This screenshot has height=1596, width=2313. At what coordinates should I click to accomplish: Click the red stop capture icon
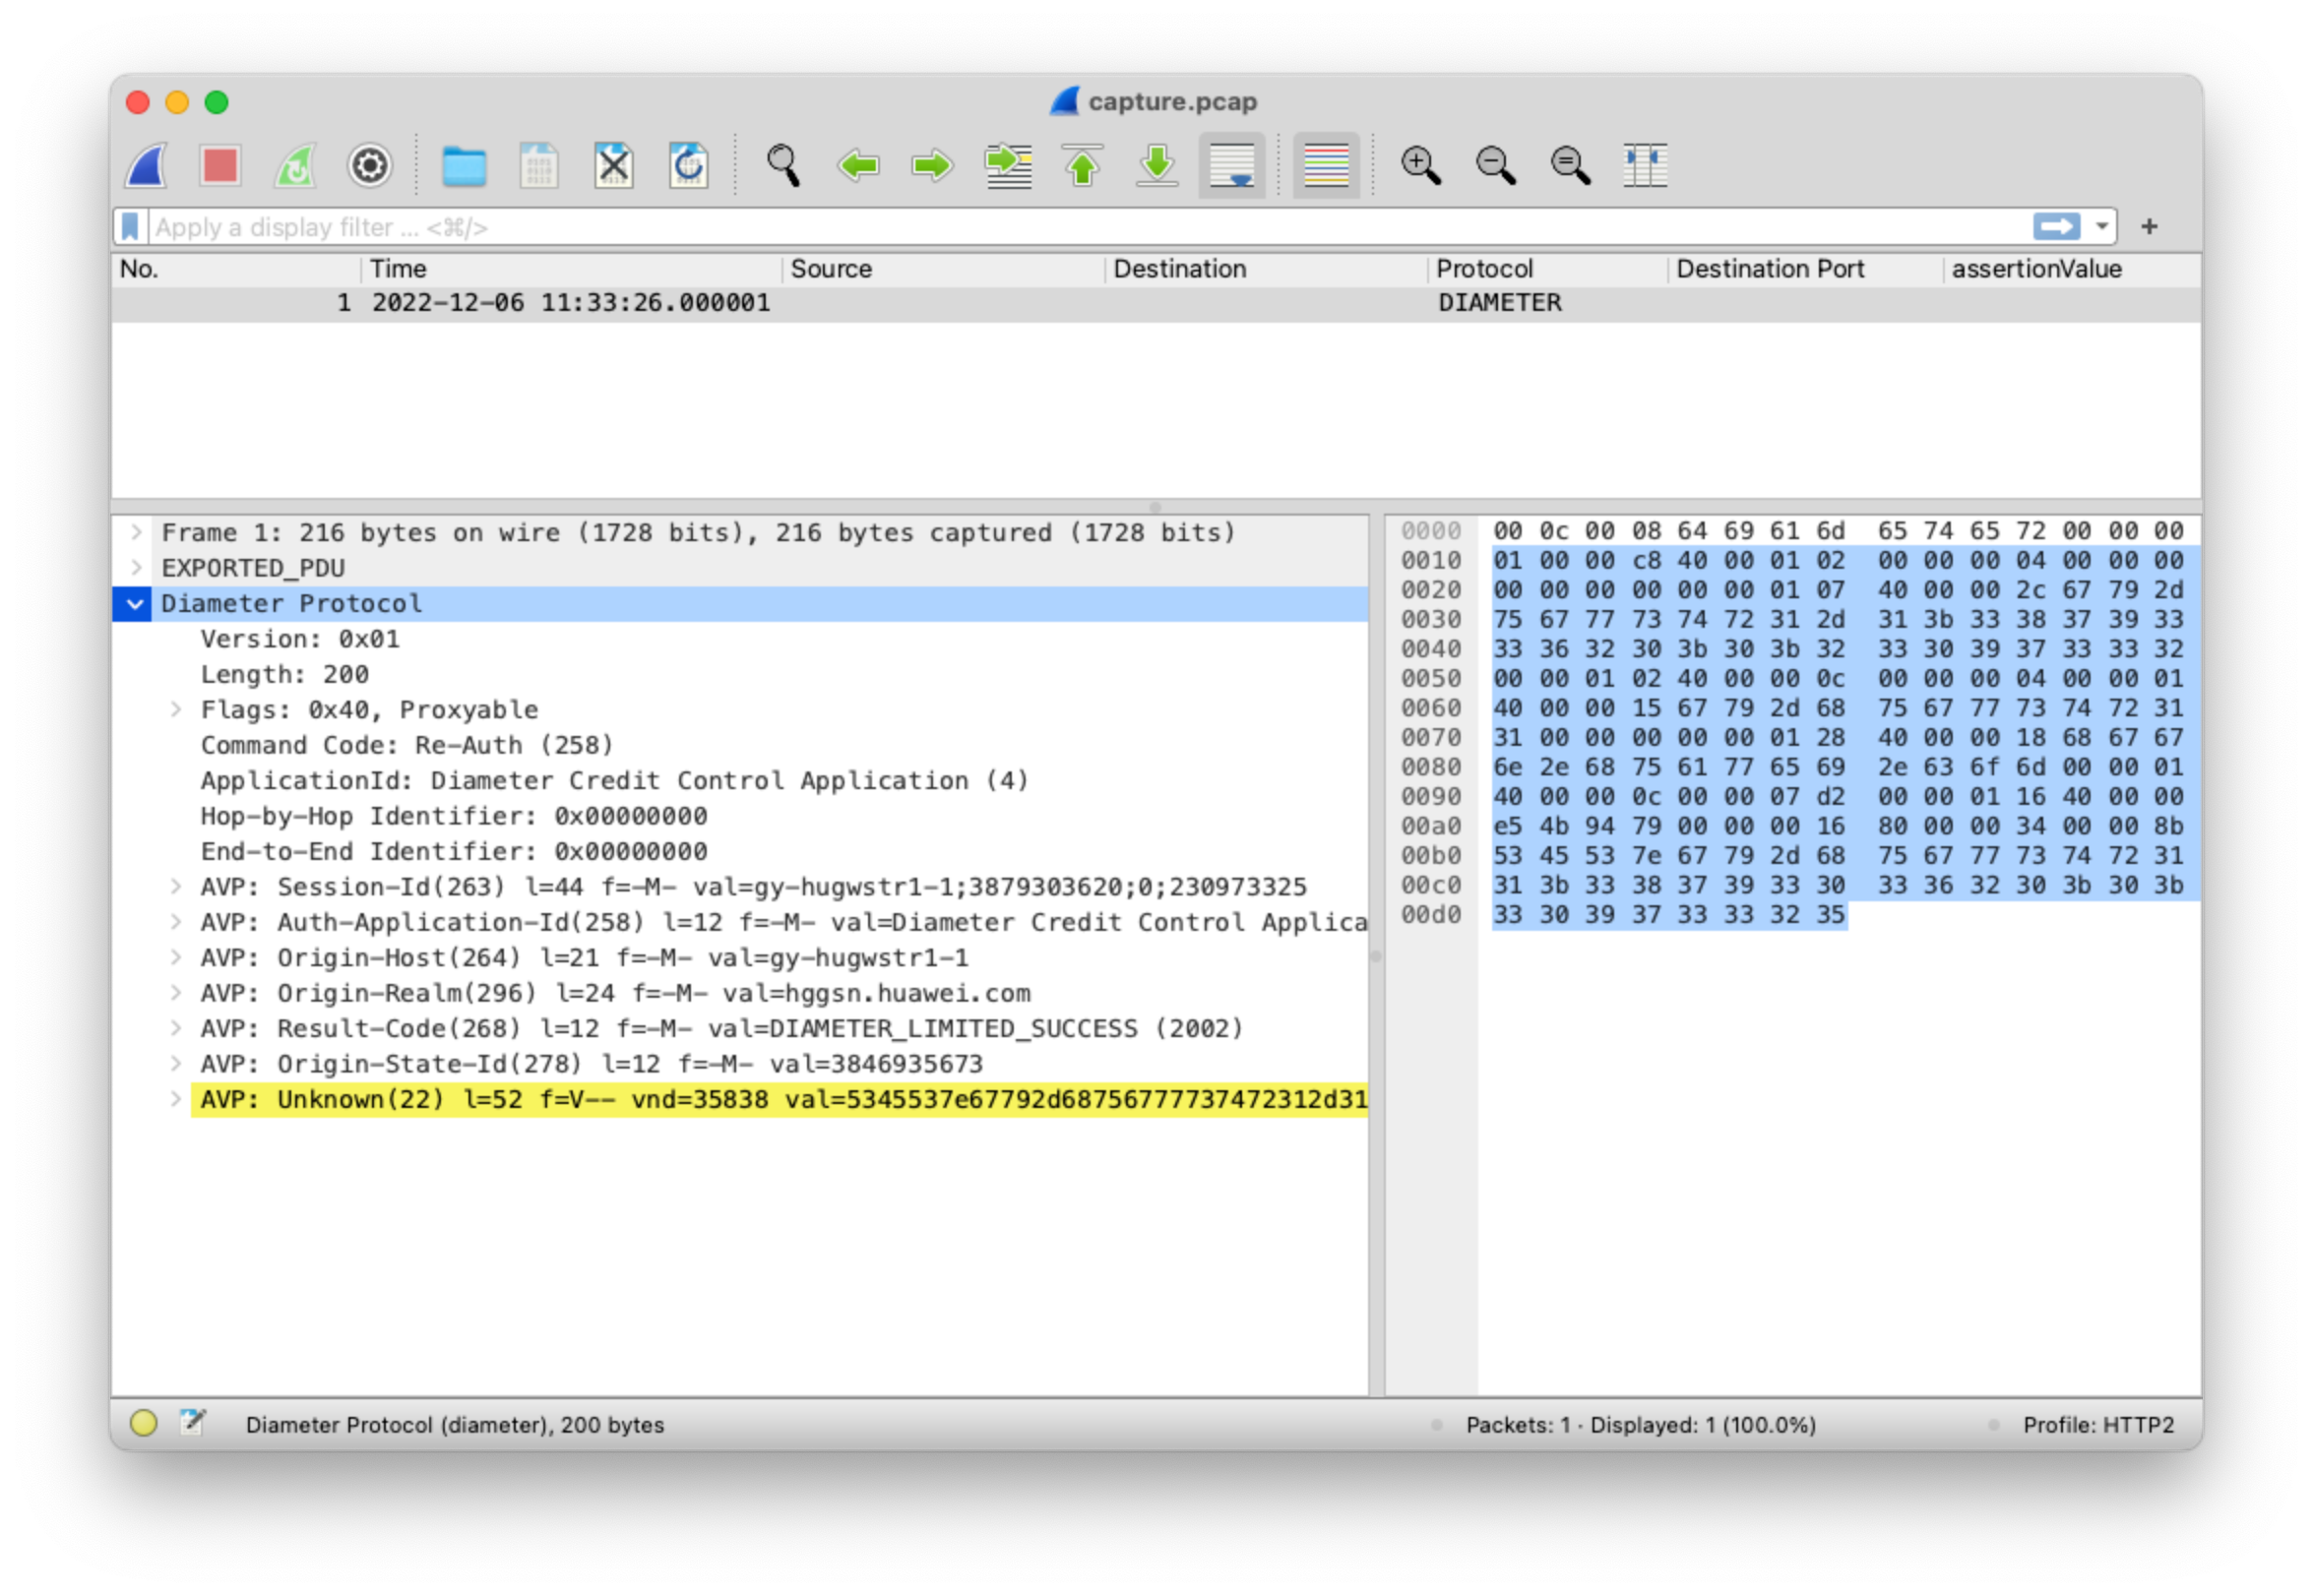pos(220,166)
